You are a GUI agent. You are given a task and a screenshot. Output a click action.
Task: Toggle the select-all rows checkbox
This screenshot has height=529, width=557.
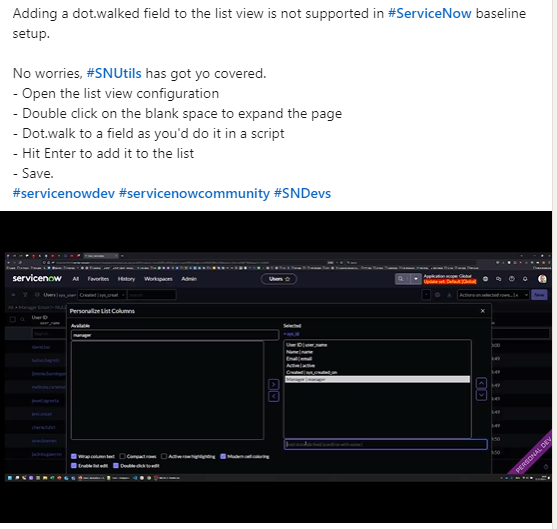click(13, 319)
